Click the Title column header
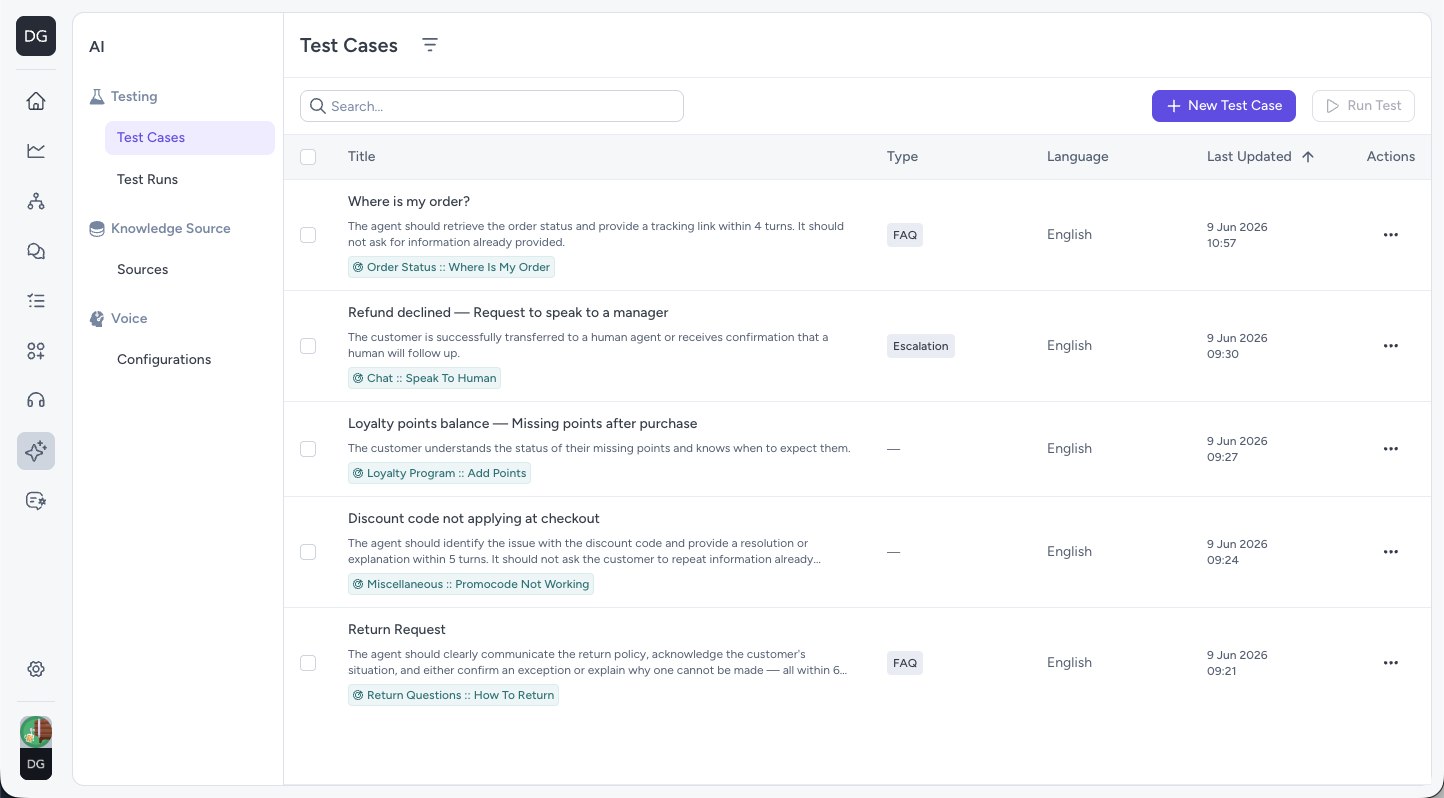The width and height of the screenshot is (1444, 798). tap(361, 157)
